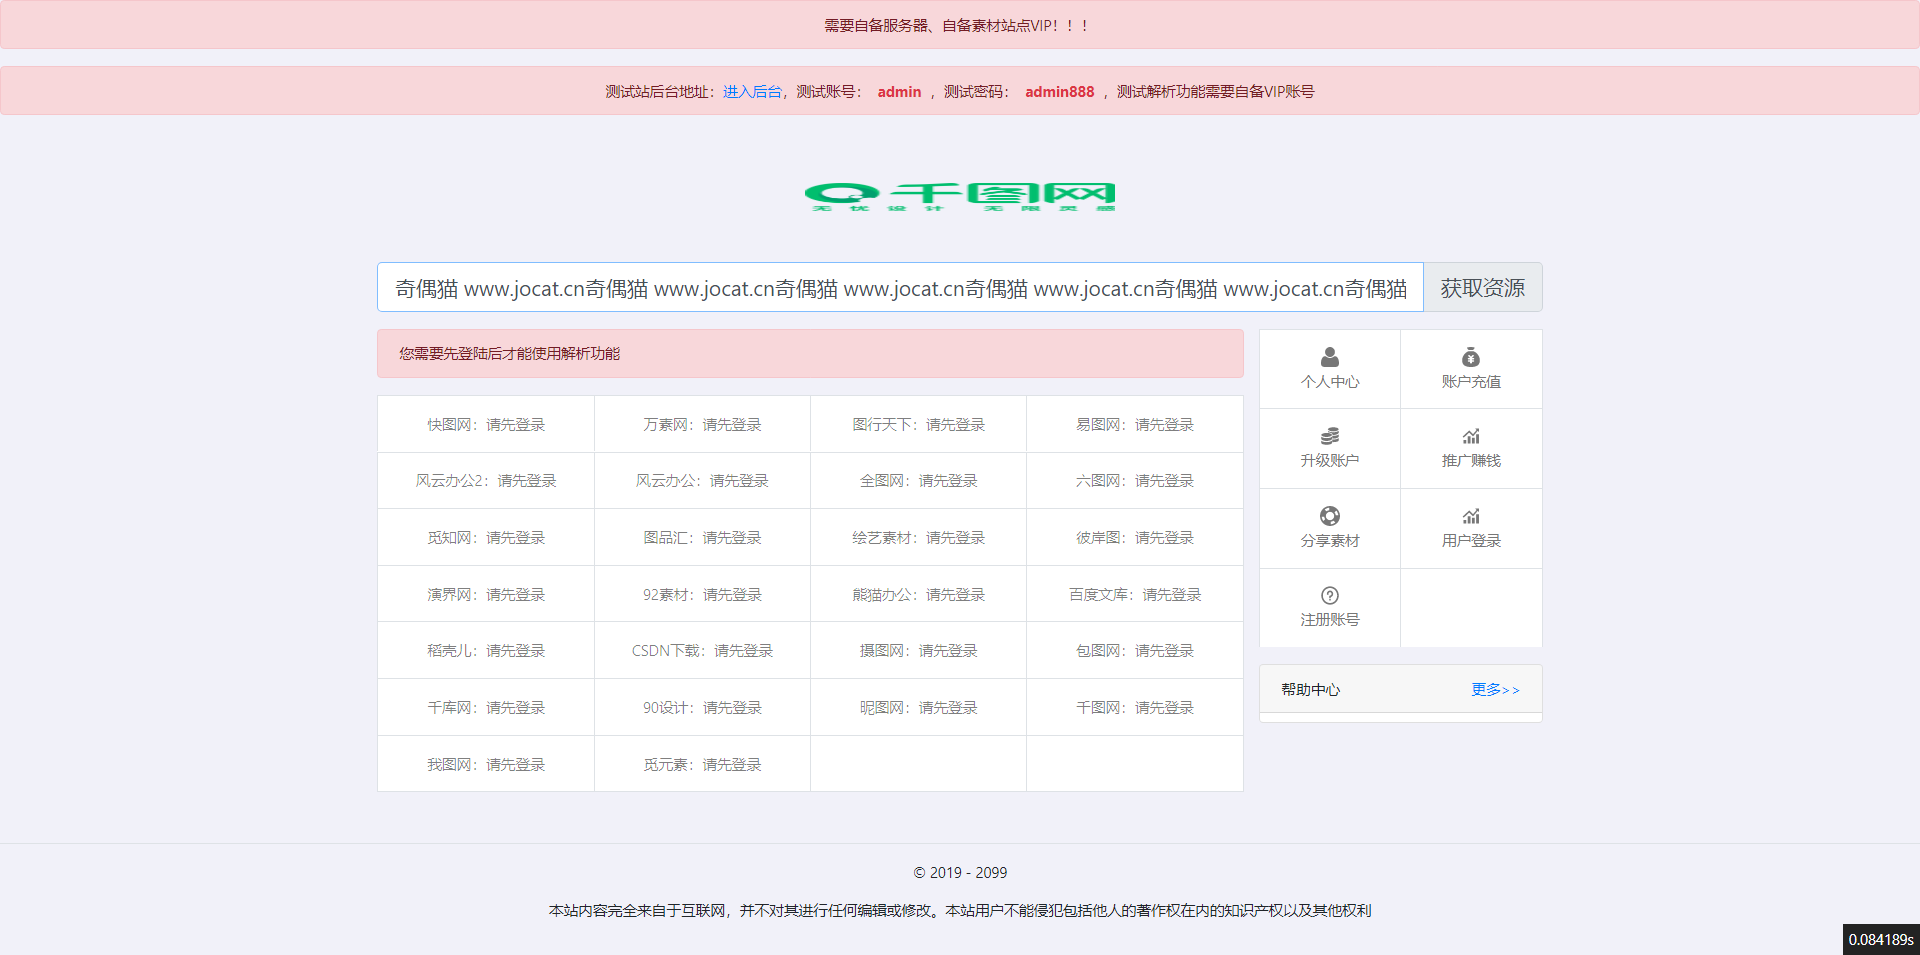
Task: Click 图品汇: 请先登录 cell
Action: [702, 538]
